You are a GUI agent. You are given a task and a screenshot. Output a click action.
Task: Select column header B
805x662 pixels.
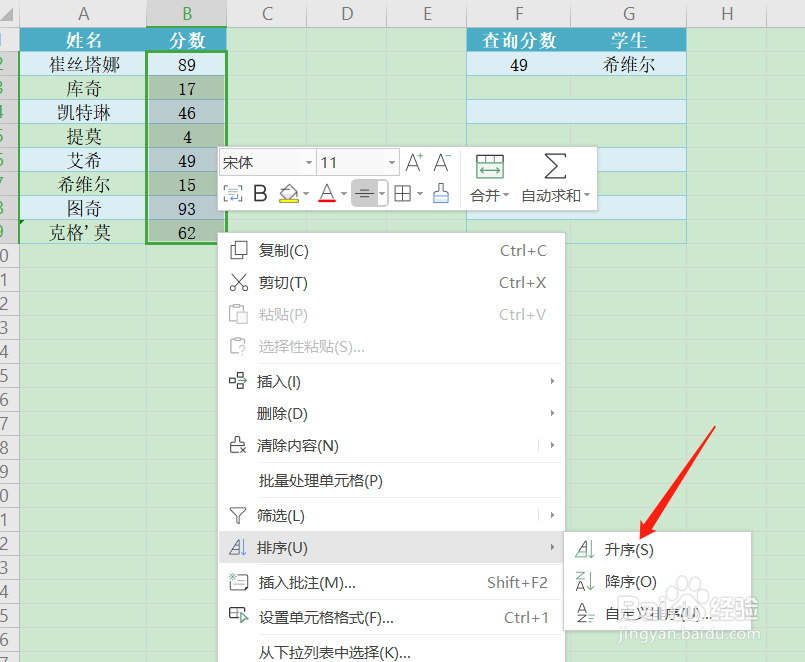(x=187, y=14)
